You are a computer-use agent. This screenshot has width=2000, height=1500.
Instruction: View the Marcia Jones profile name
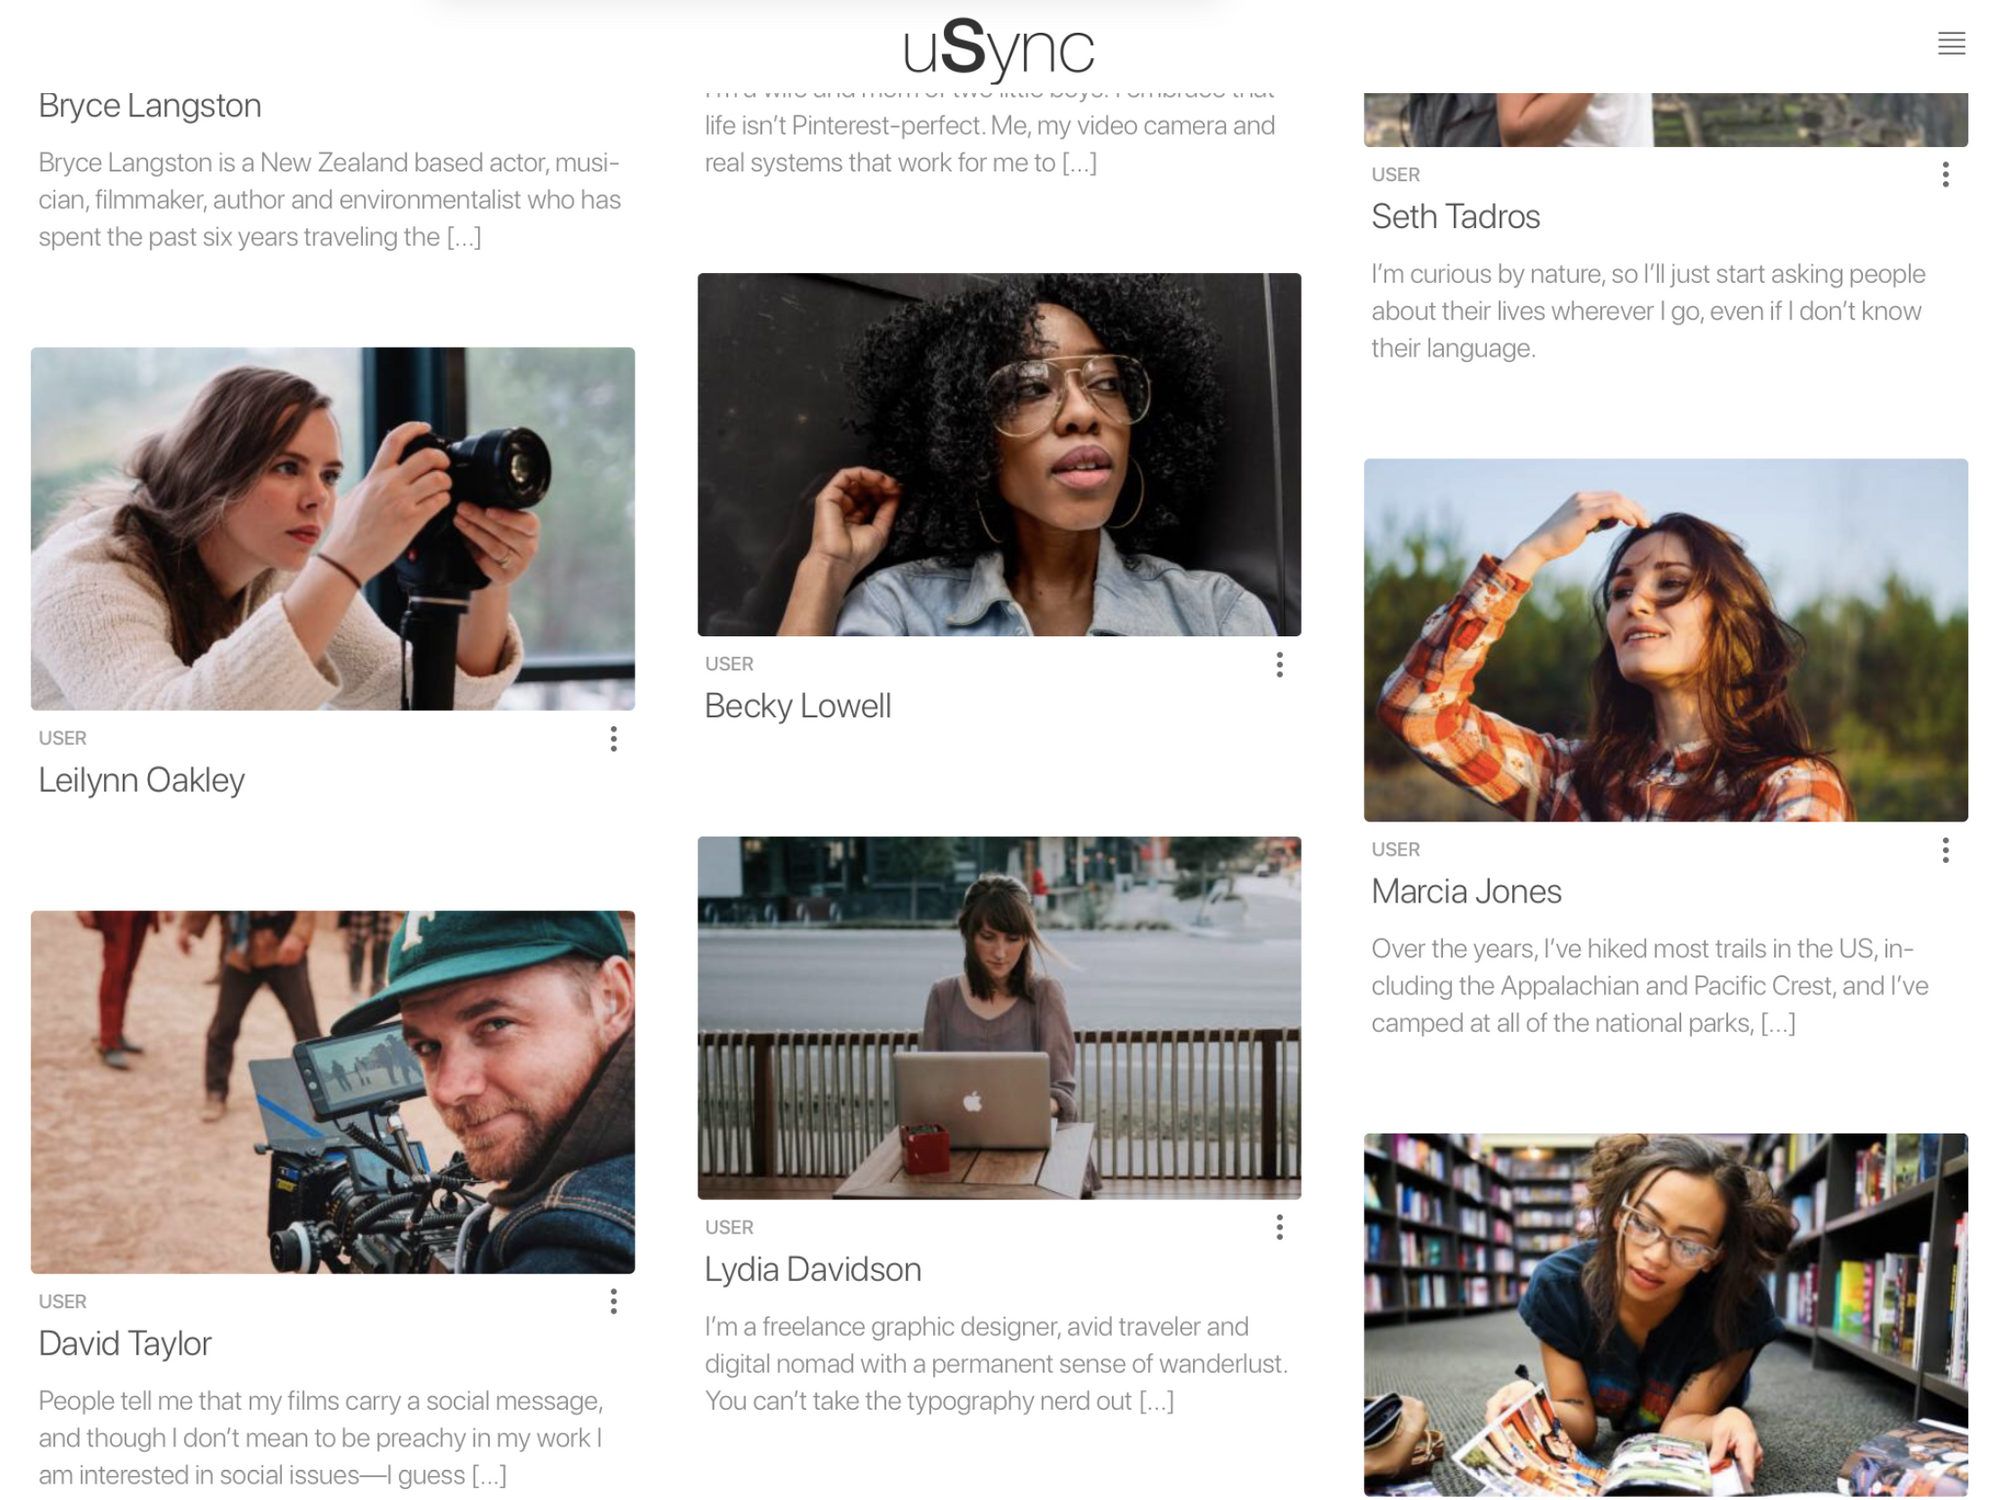tap(1465, 891)
